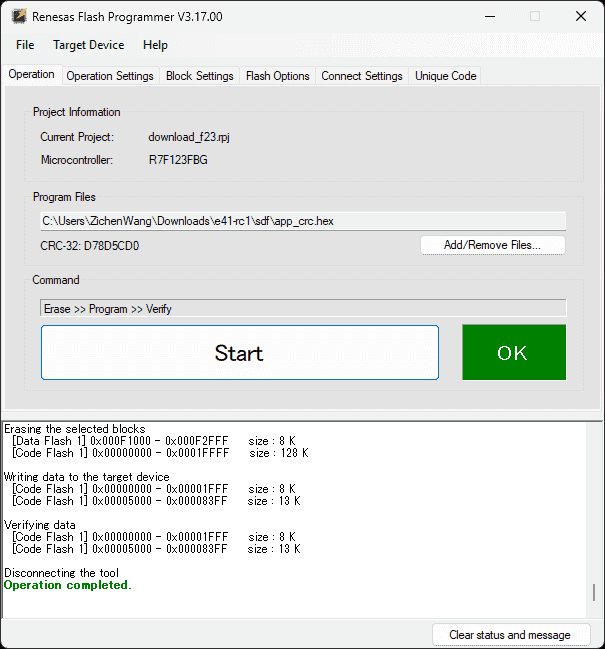Viewport: 605px width, 649px height.
Task: Select the Connect Settings tab
Action: point(361,76)
